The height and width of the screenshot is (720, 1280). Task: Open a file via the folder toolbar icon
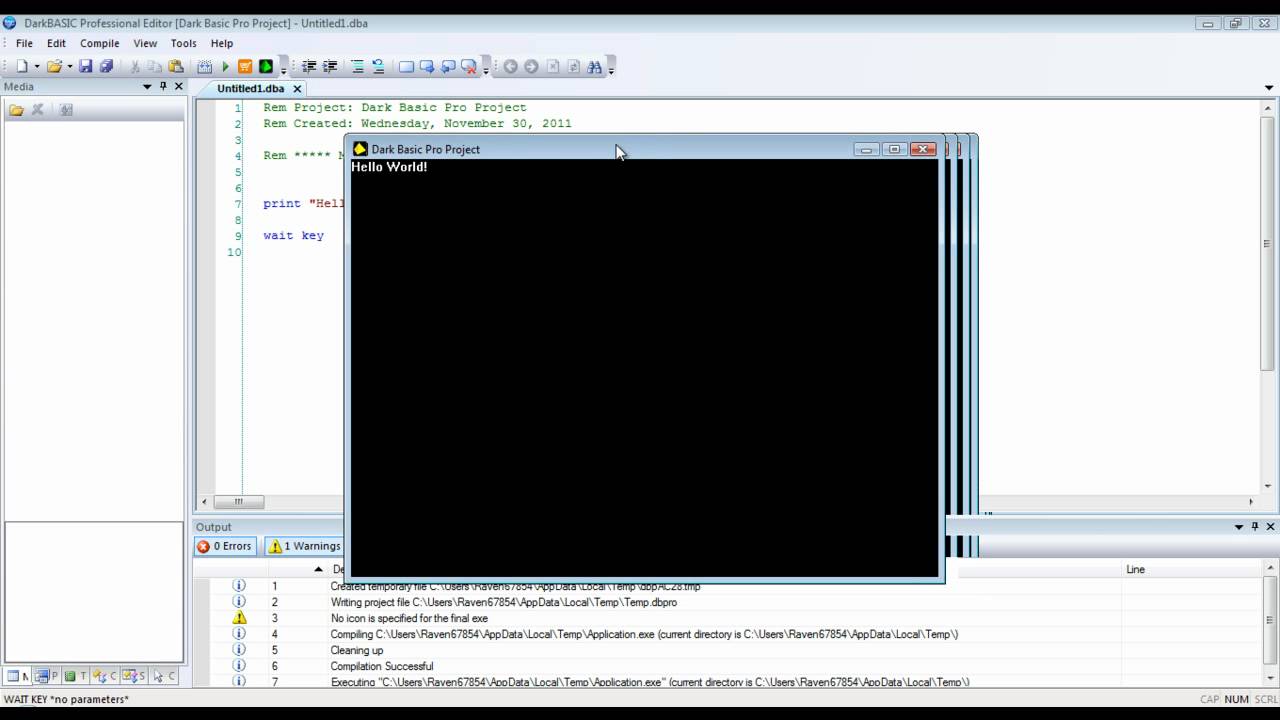point(54,66)
